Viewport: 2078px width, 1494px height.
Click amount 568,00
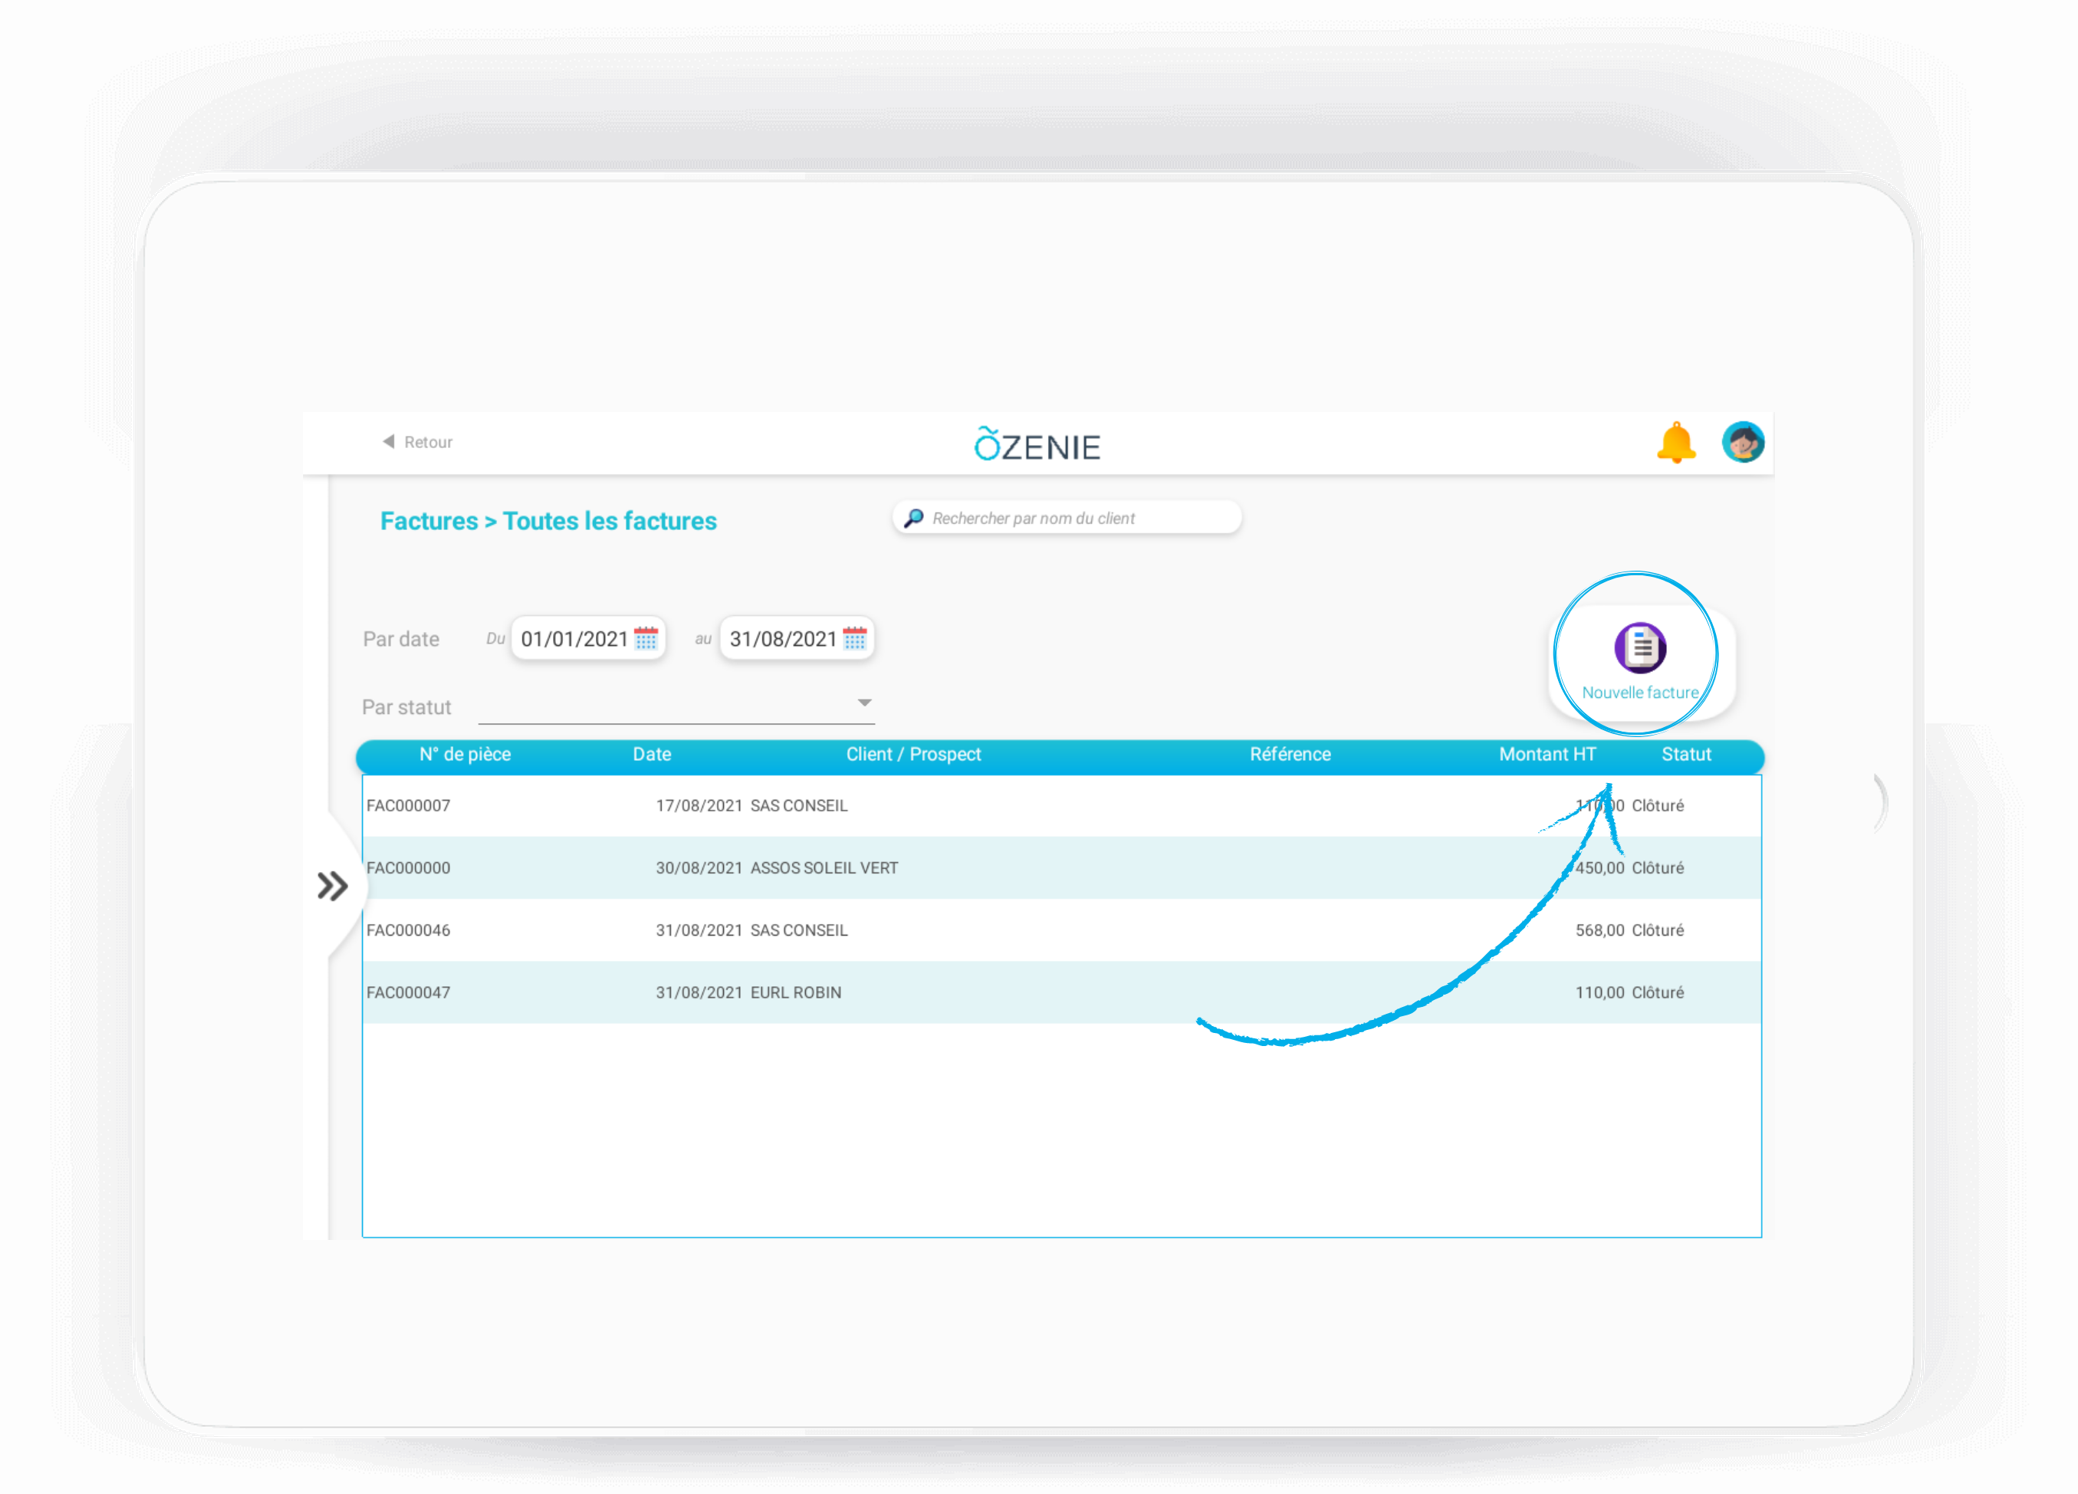pyautogui.click(x=1600, y=930)
